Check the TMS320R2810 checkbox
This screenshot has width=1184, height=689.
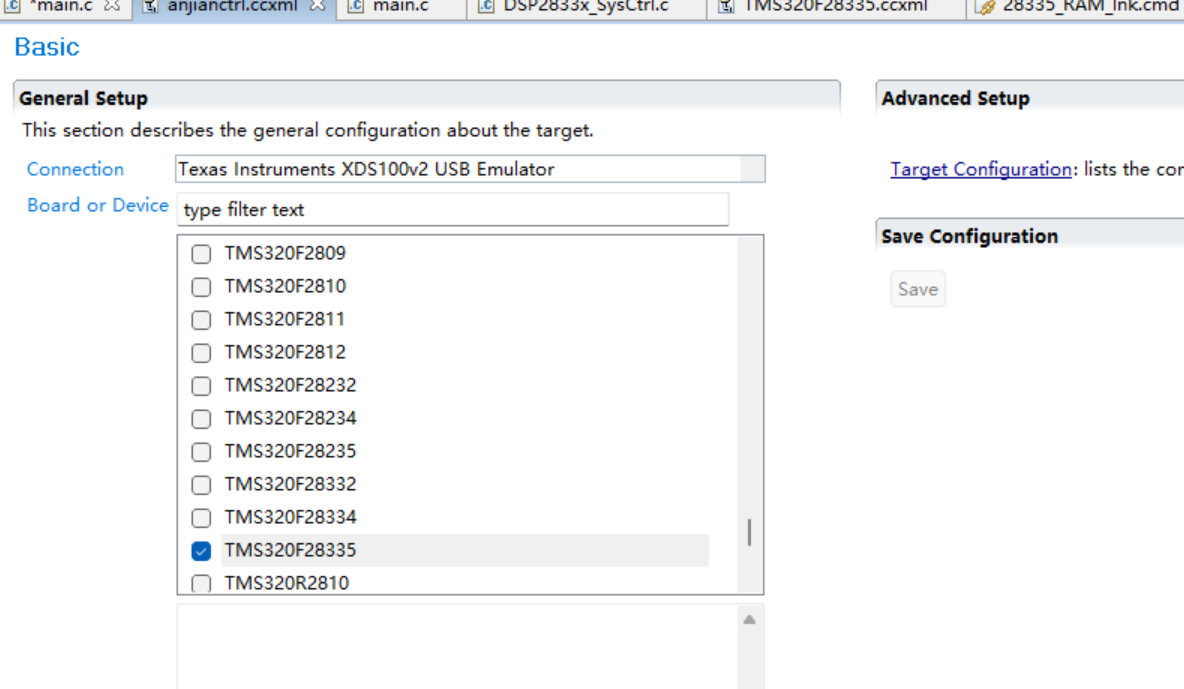click(x=201, y=584)
